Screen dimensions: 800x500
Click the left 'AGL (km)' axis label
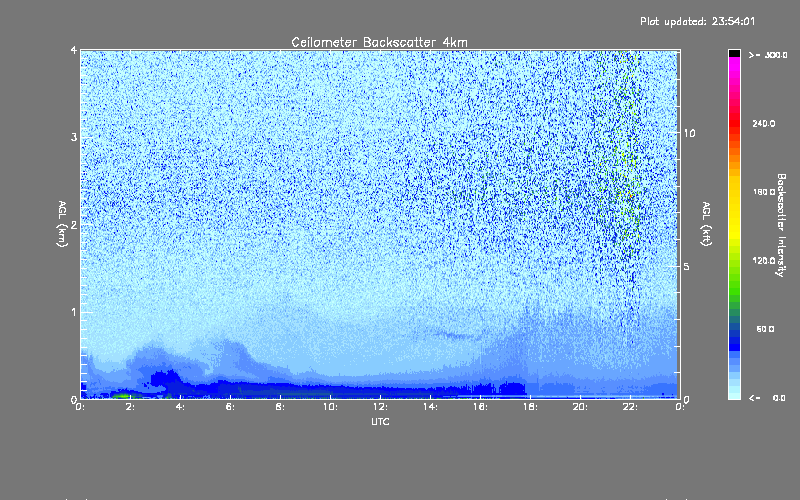62,224
